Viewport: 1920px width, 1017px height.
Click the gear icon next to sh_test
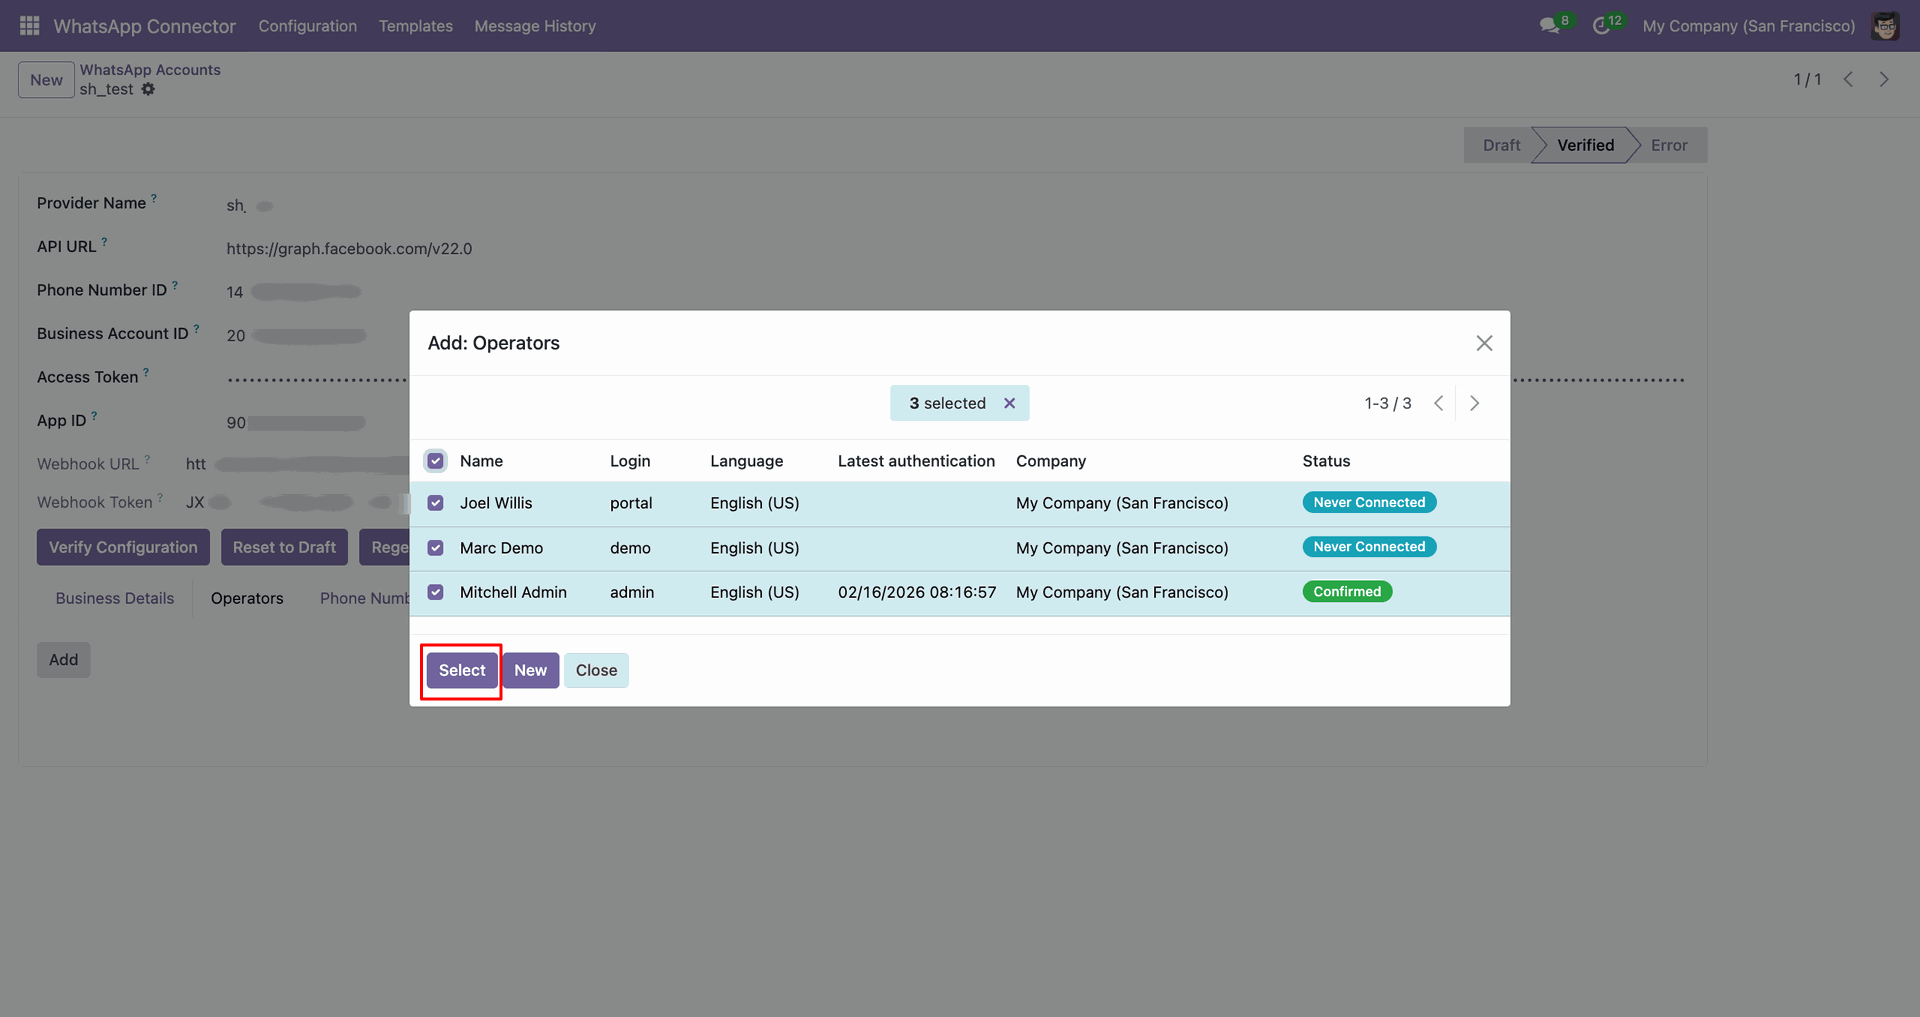point(148,89)
